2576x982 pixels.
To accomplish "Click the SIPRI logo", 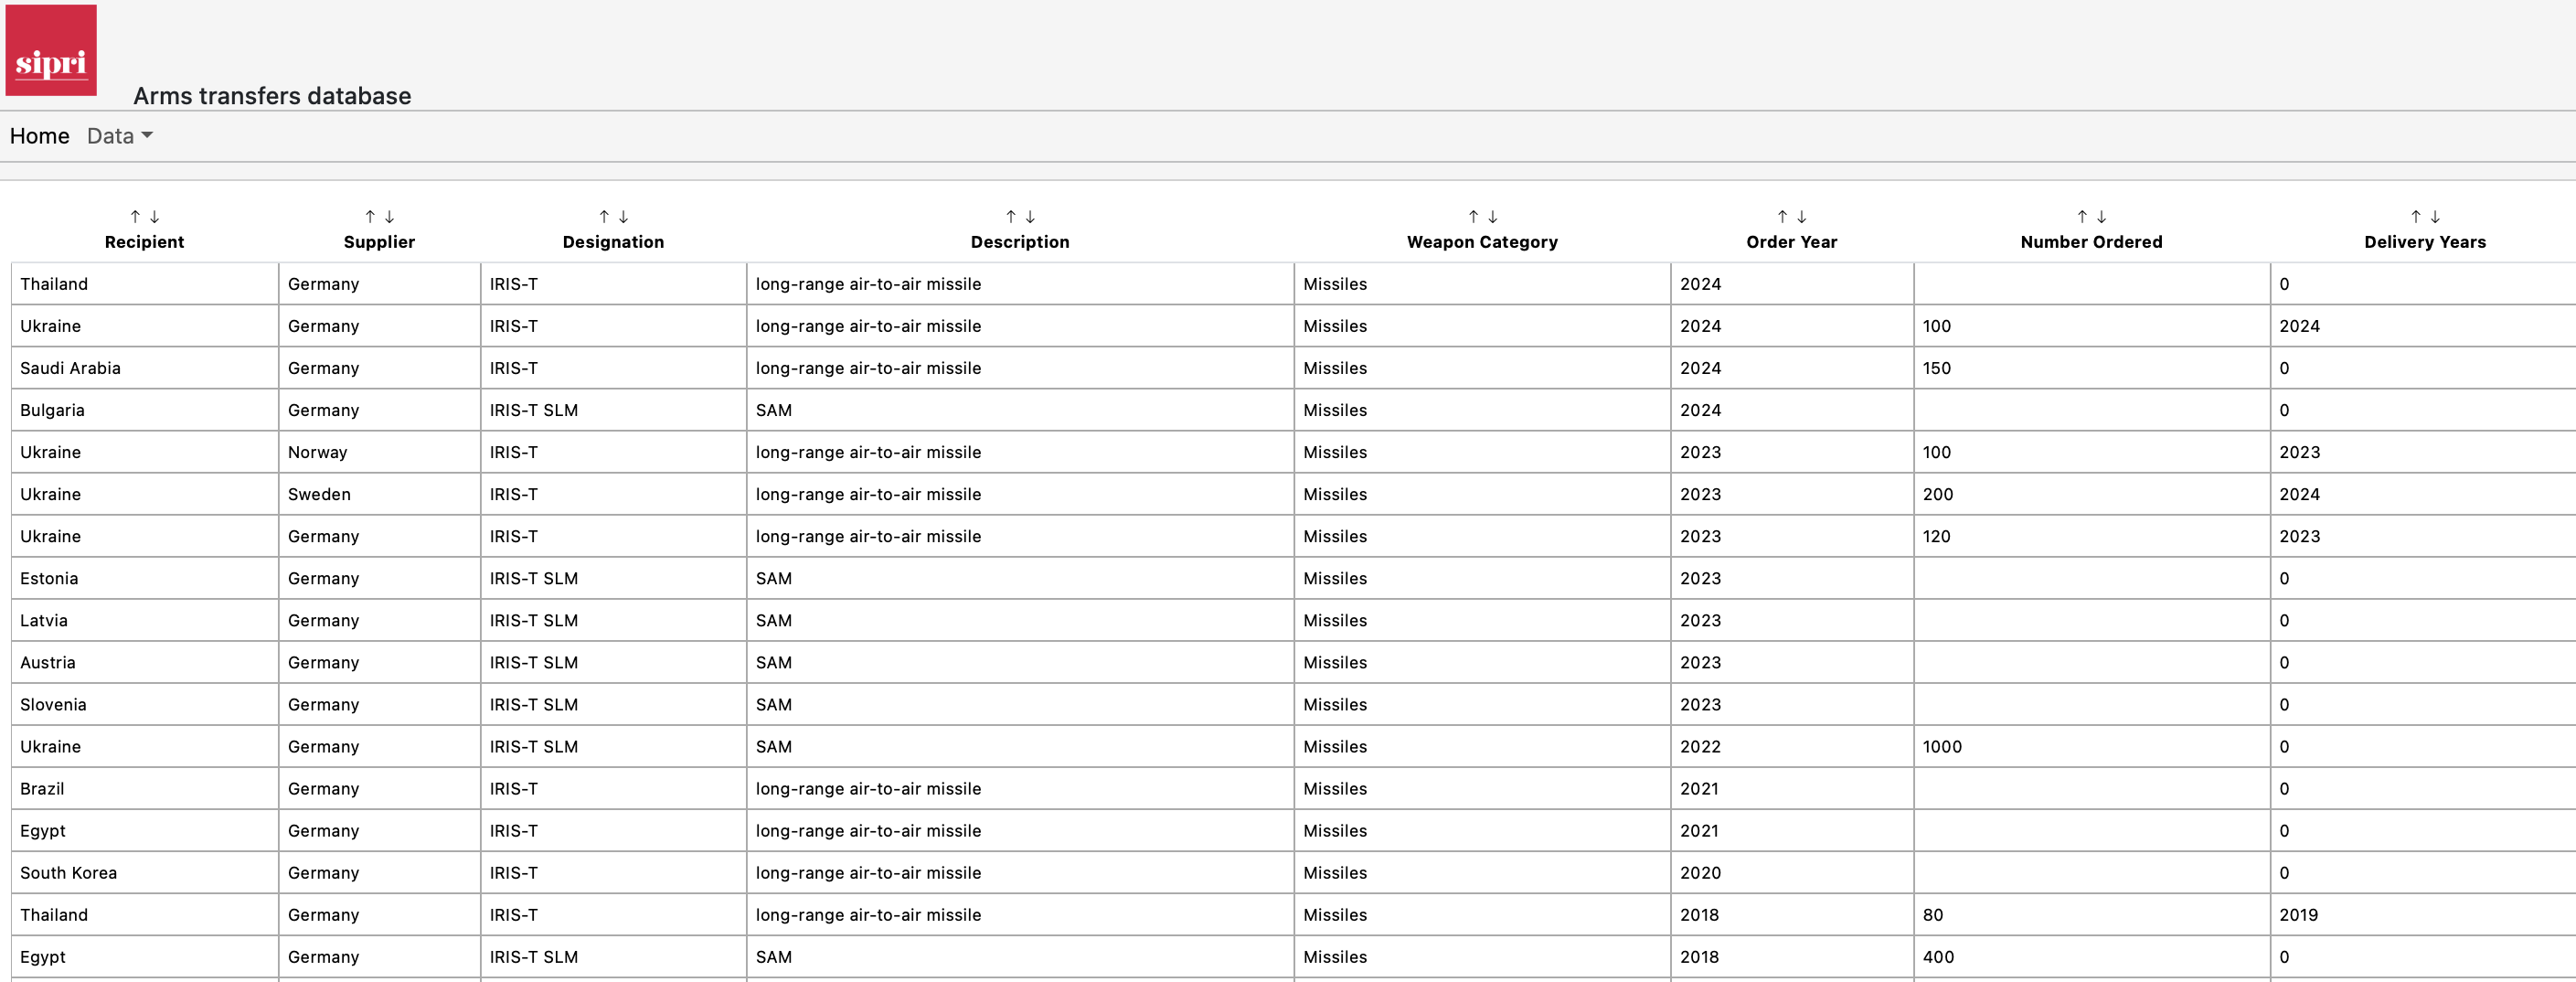I will [51, 50].
